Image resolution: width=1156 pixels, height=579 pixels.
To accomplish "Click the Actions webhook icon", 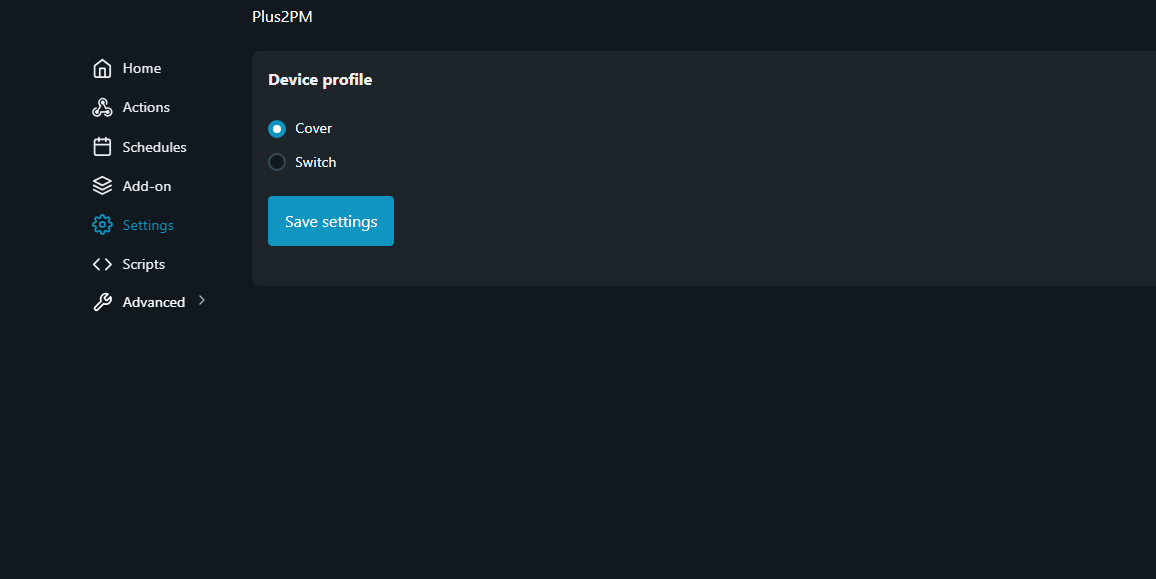I will [102, 108].
